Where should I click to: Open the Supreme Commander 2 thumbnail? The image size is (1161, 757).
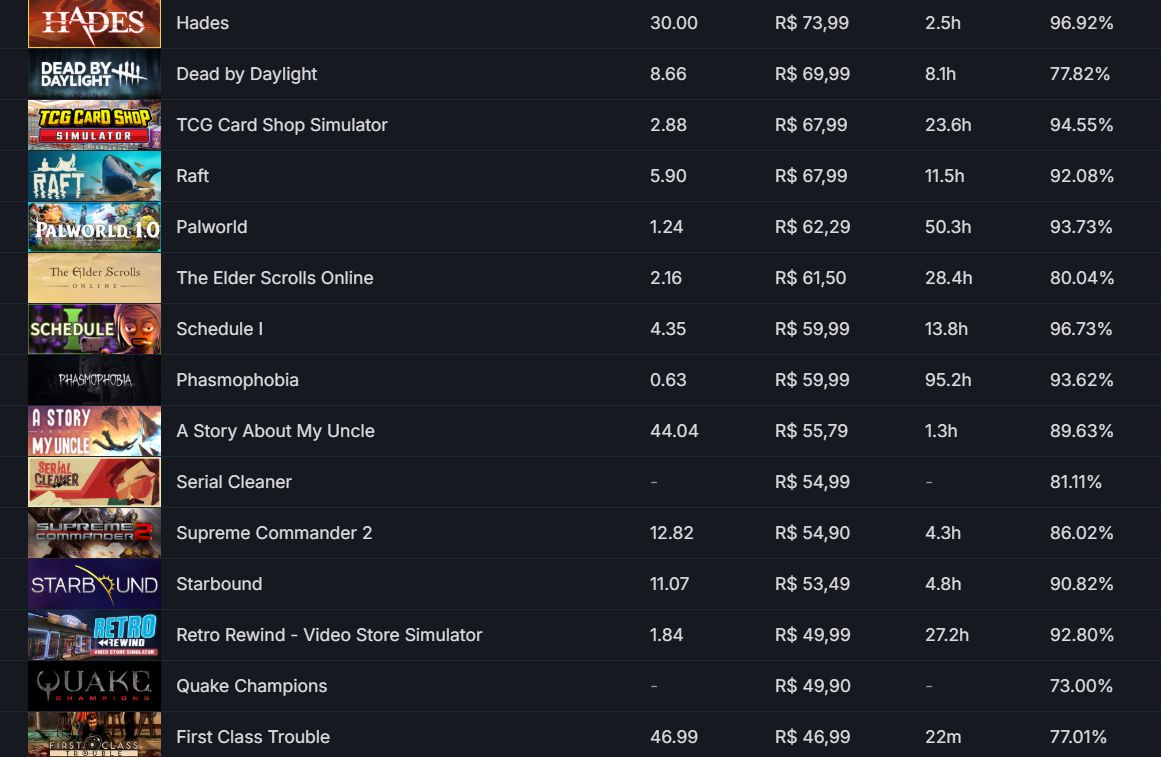point(94,533)
